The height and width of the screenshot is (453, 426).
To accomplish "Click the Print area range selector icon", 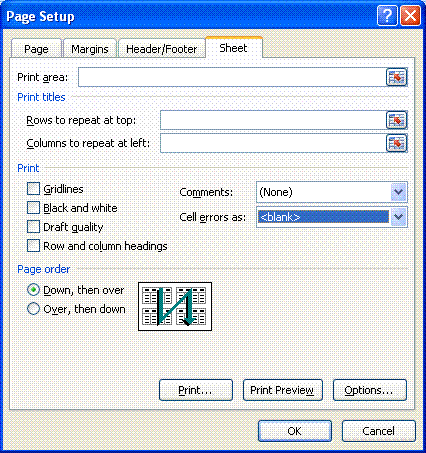I will [x=396, y=77].
